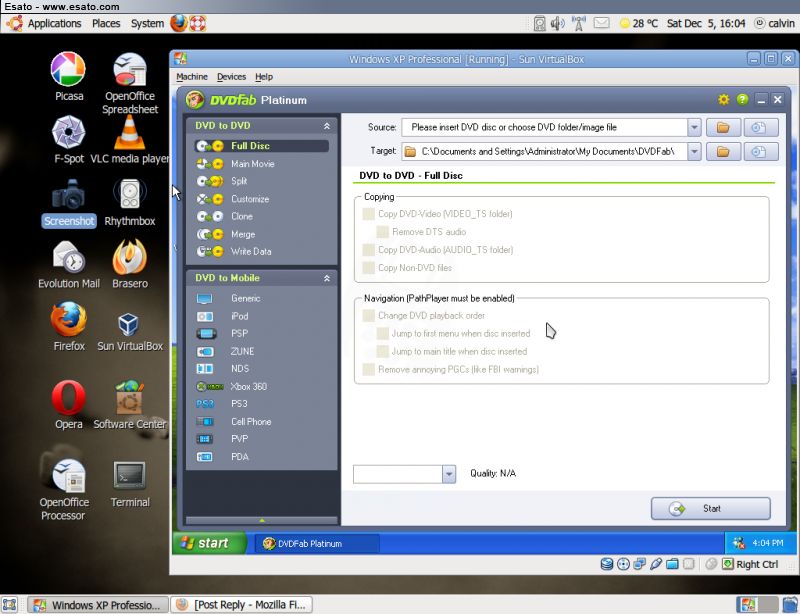Open the Applications menu
The width and height of the screenshot is (800, 614).
pyautogui.click(x=54, y=23)
